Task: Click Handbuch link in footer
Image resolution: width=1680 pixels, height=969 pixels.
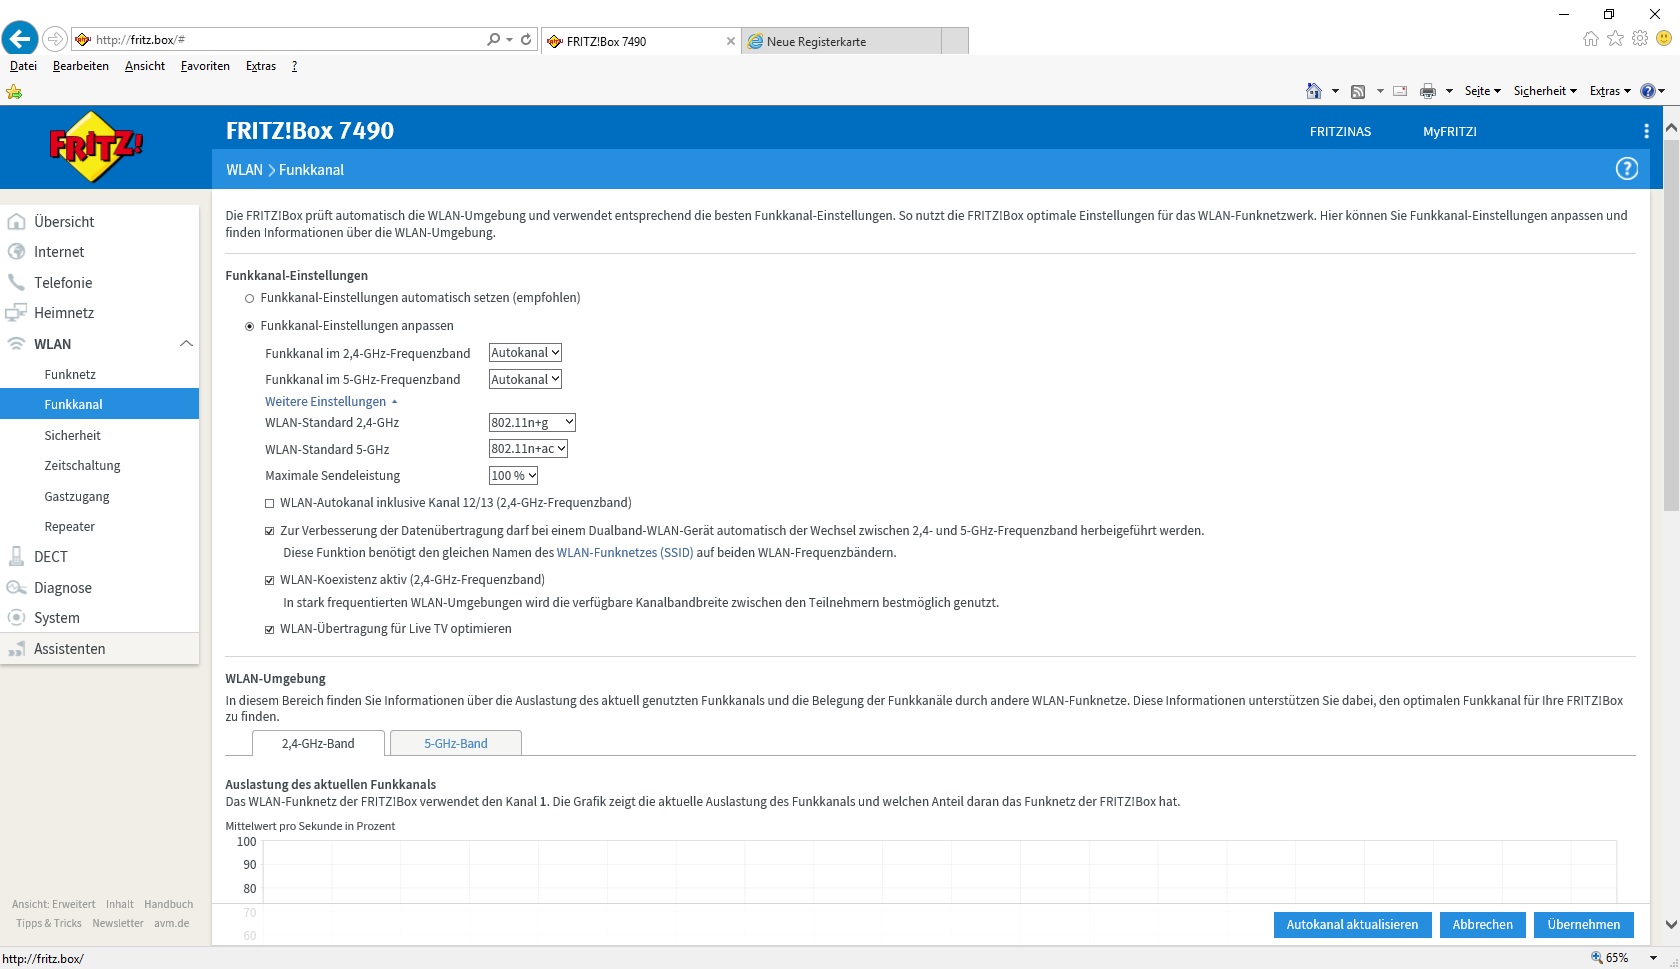Action: [168, 904]
